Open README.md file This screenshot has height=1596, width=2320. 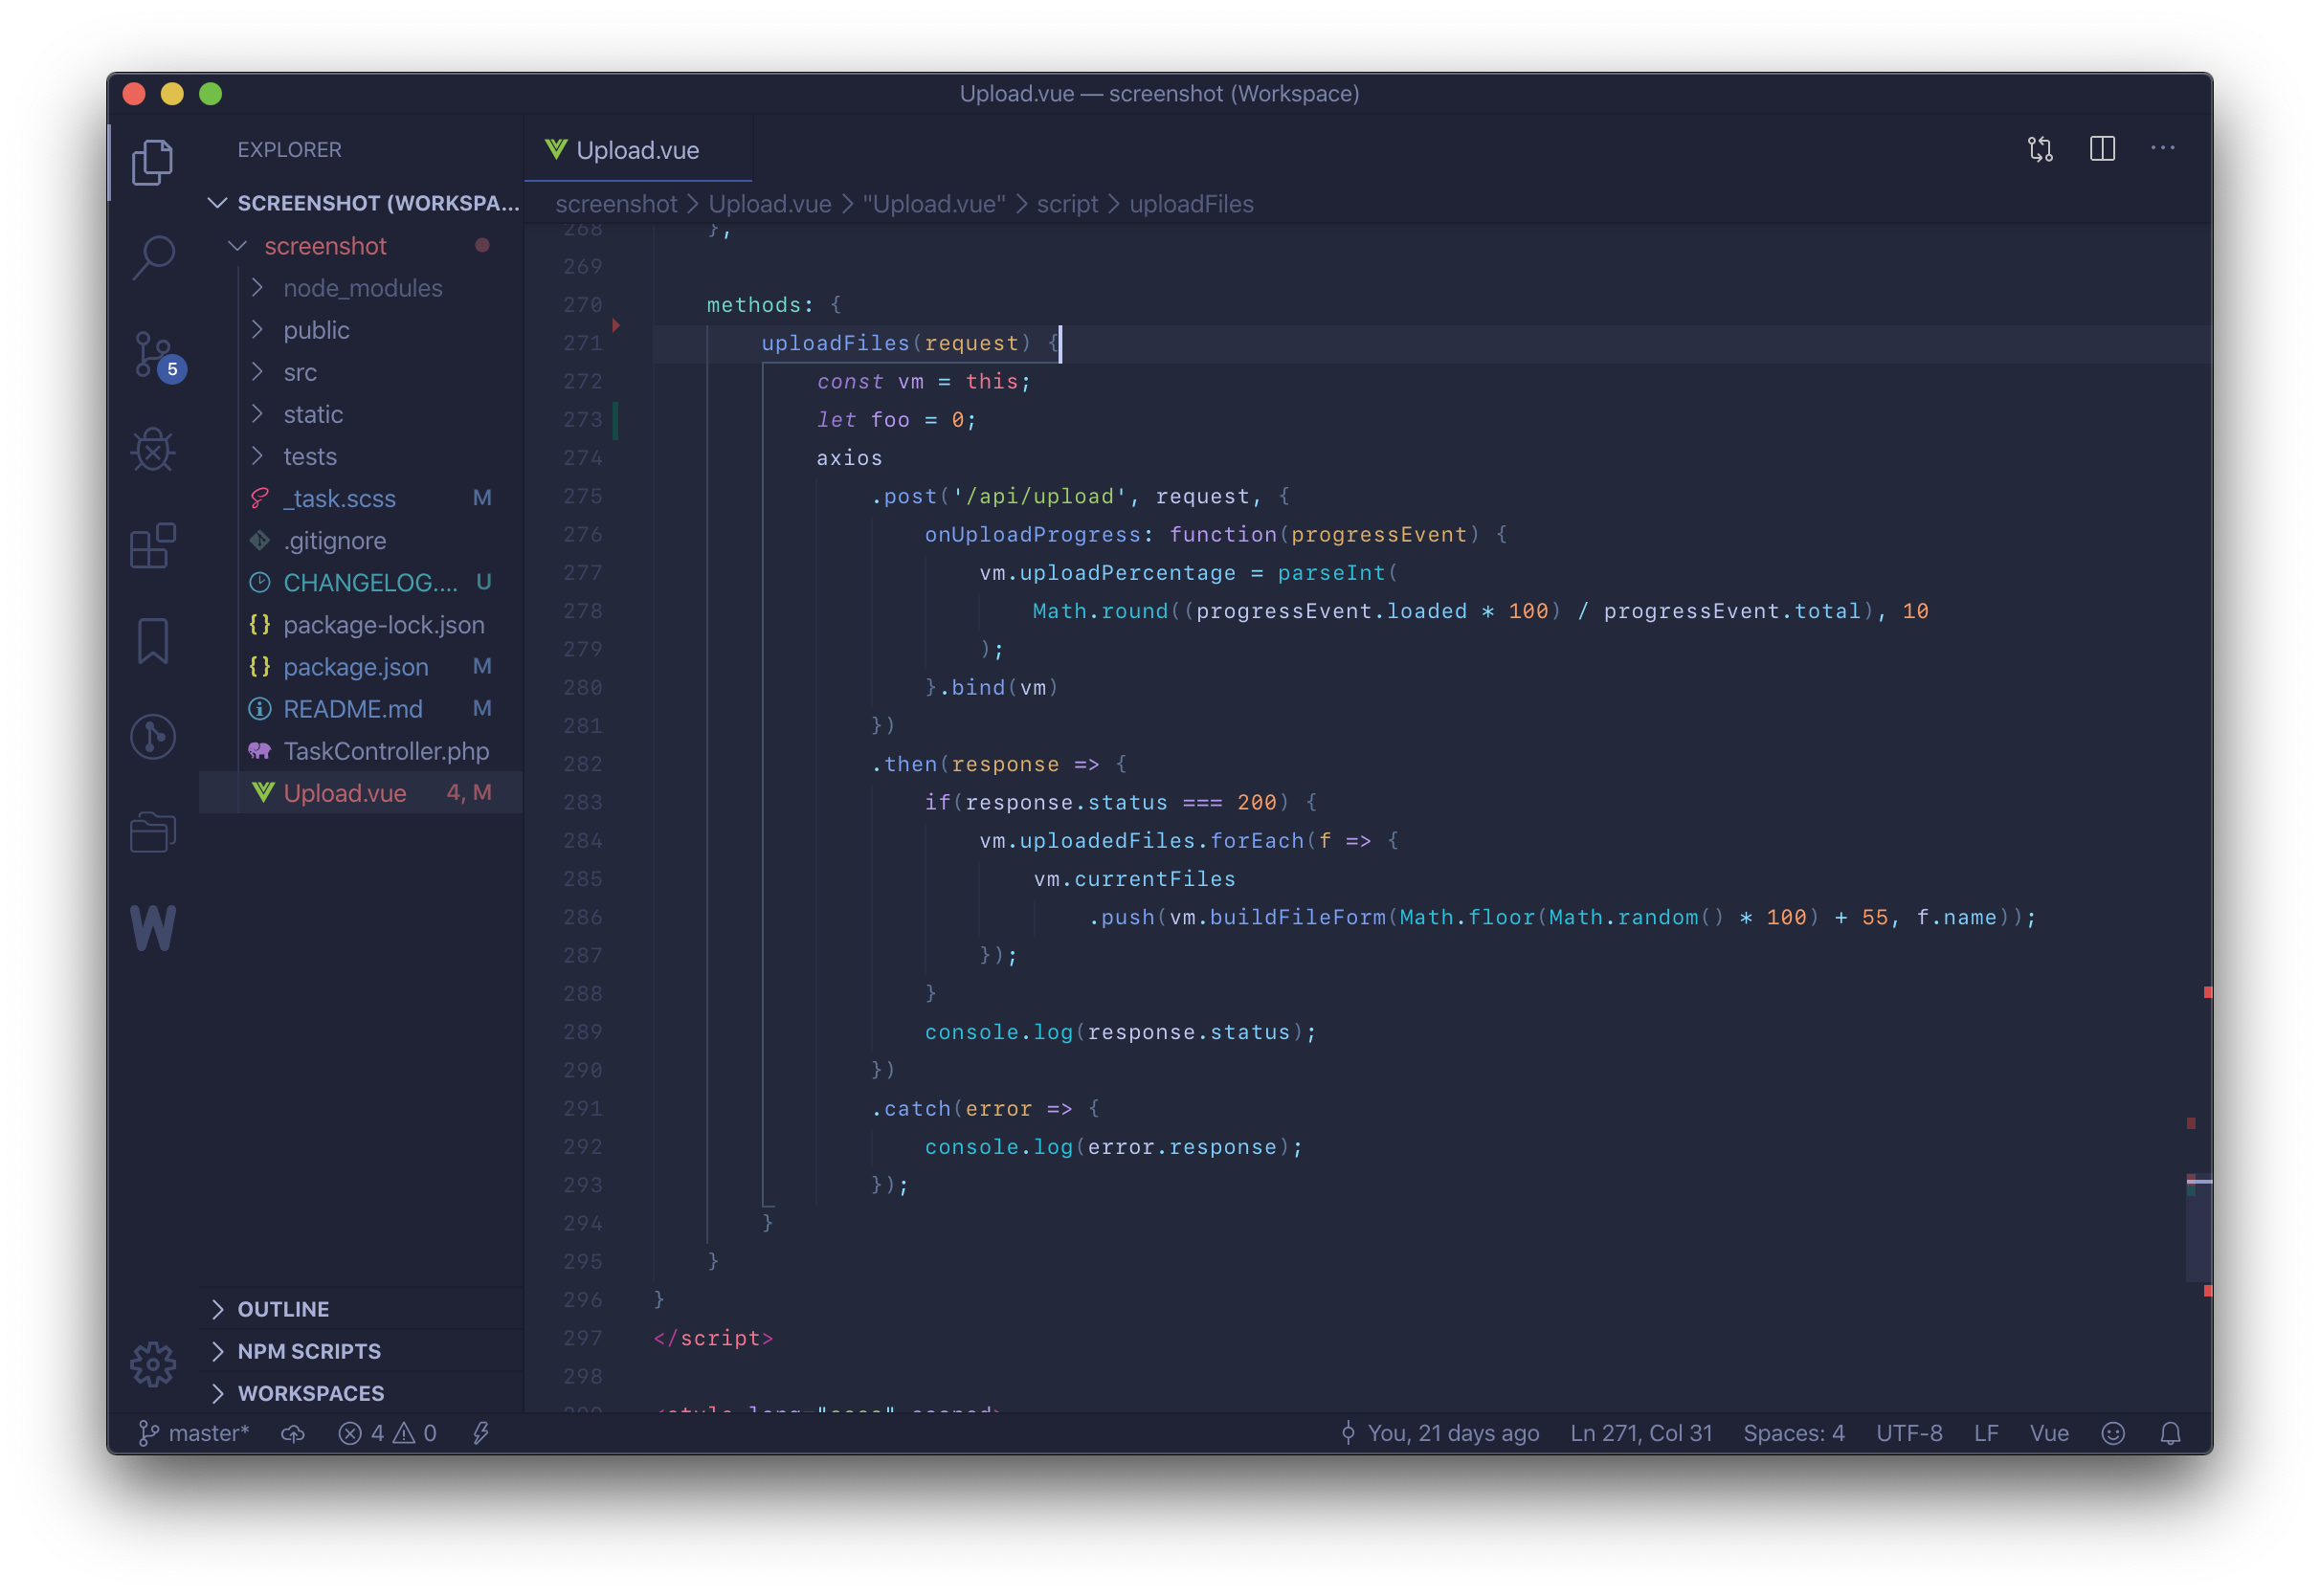click(361, 708)
